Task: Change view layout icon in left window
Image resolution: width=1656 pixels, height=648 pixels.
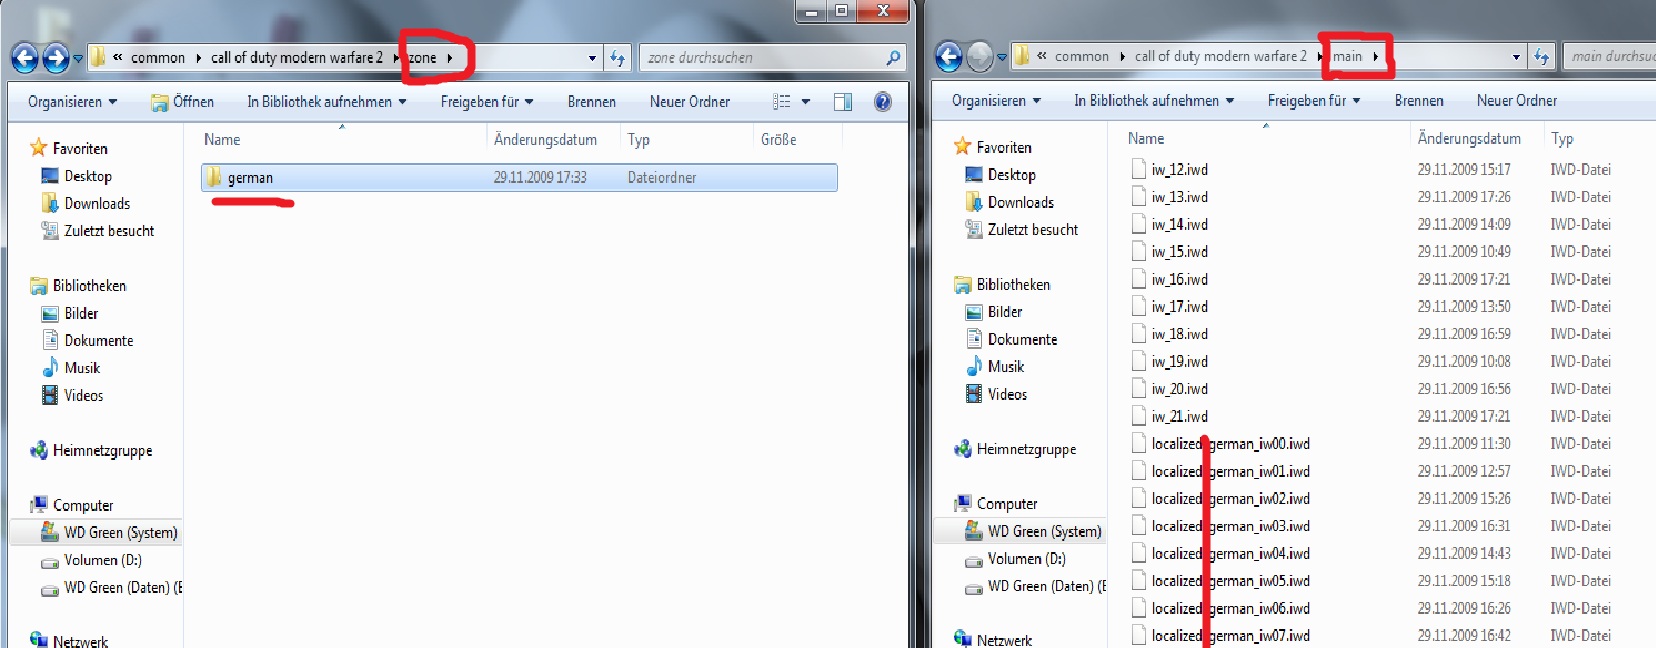Action: point(781,101)
